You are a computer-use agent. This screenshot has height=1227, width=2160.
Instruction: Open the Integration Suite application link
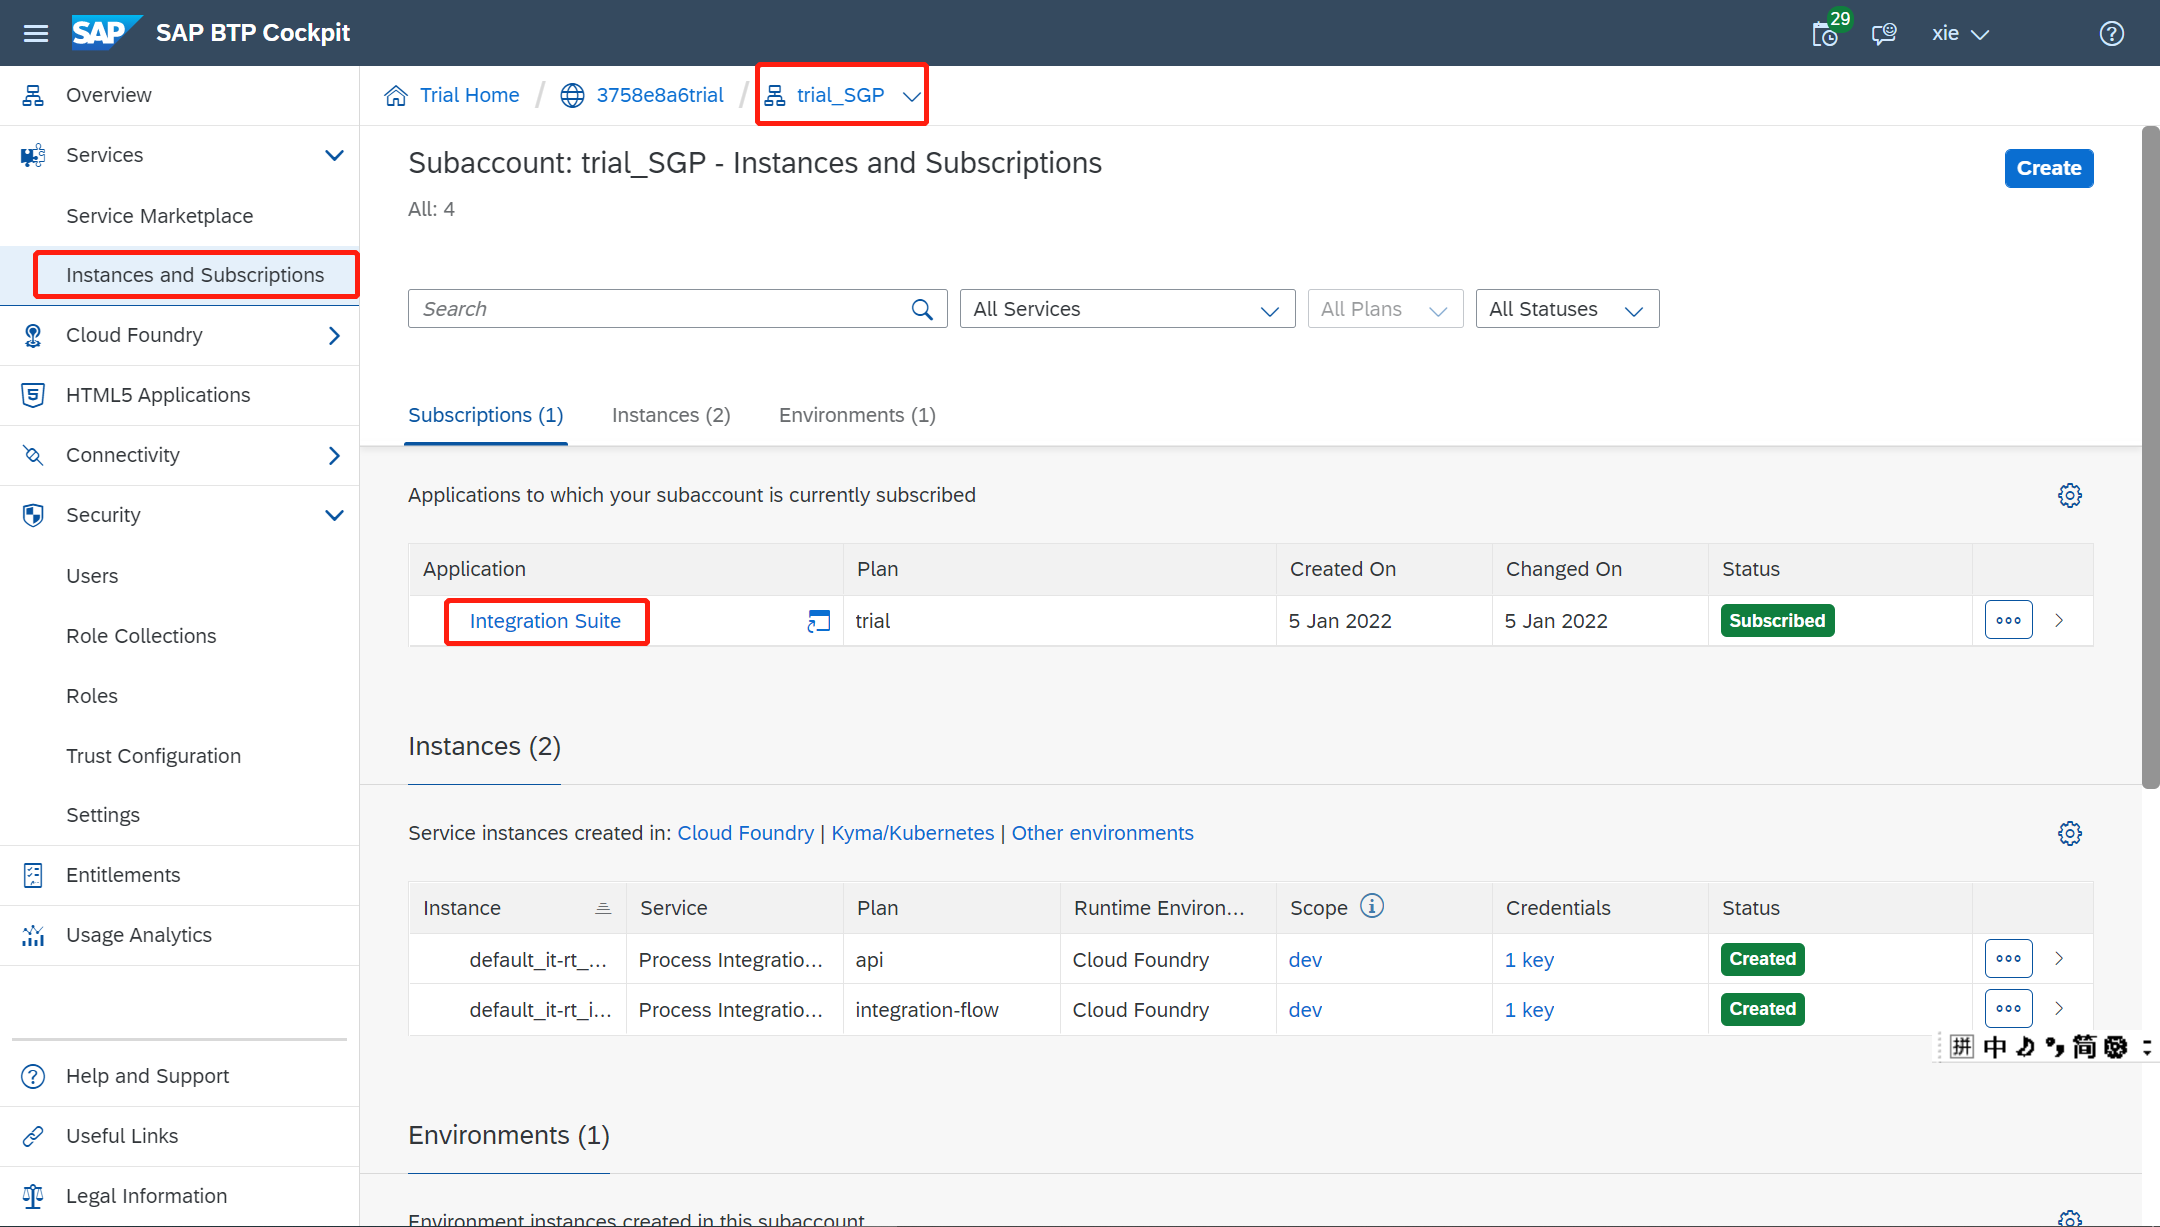pyautogui.click(x=545, y=621)
